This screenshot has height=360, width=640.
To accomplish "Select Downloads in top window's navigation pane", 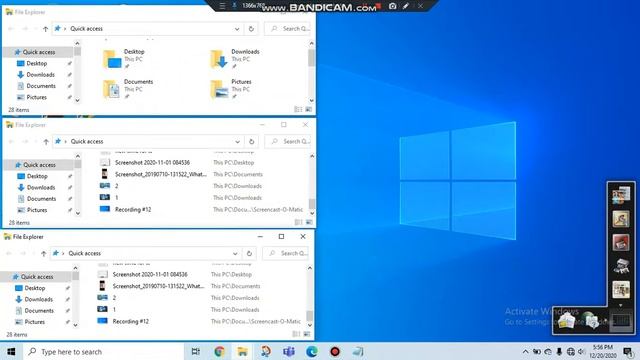I will [x=40, y=75].
